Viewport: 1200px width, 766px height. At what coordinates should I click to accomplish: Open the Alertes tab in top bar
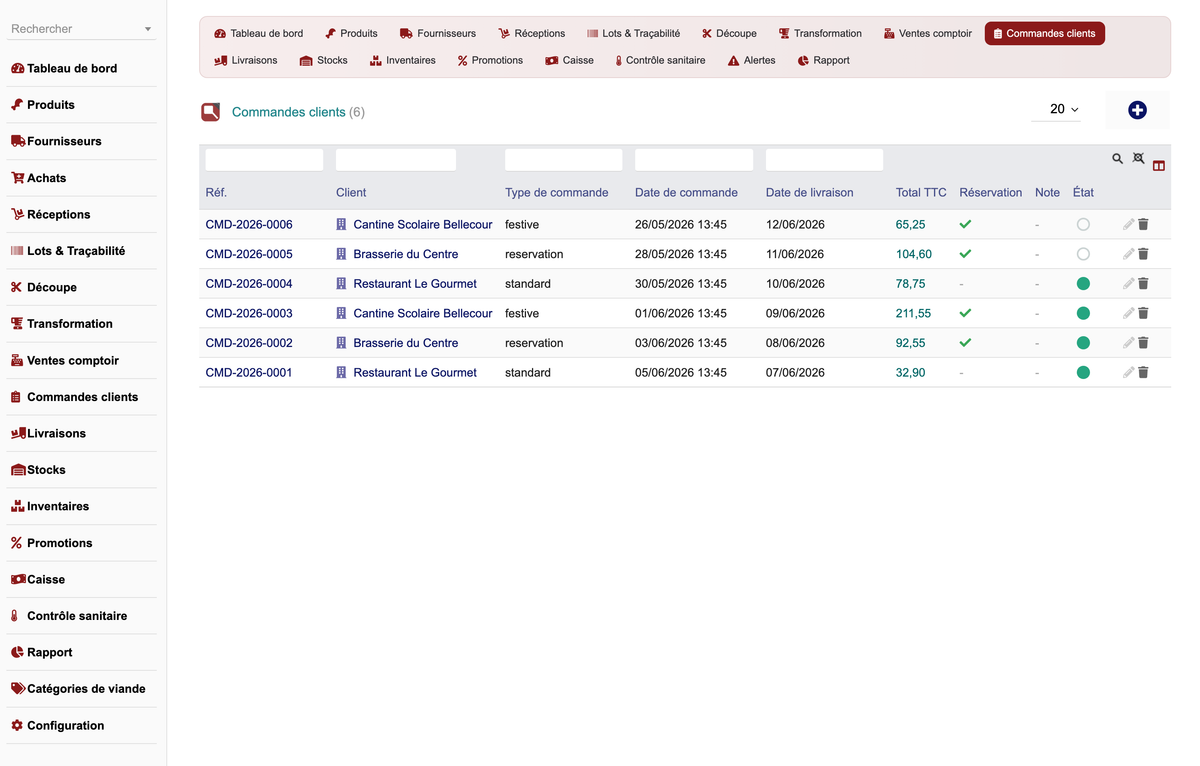pyautogui.click(x=751, y=60)
